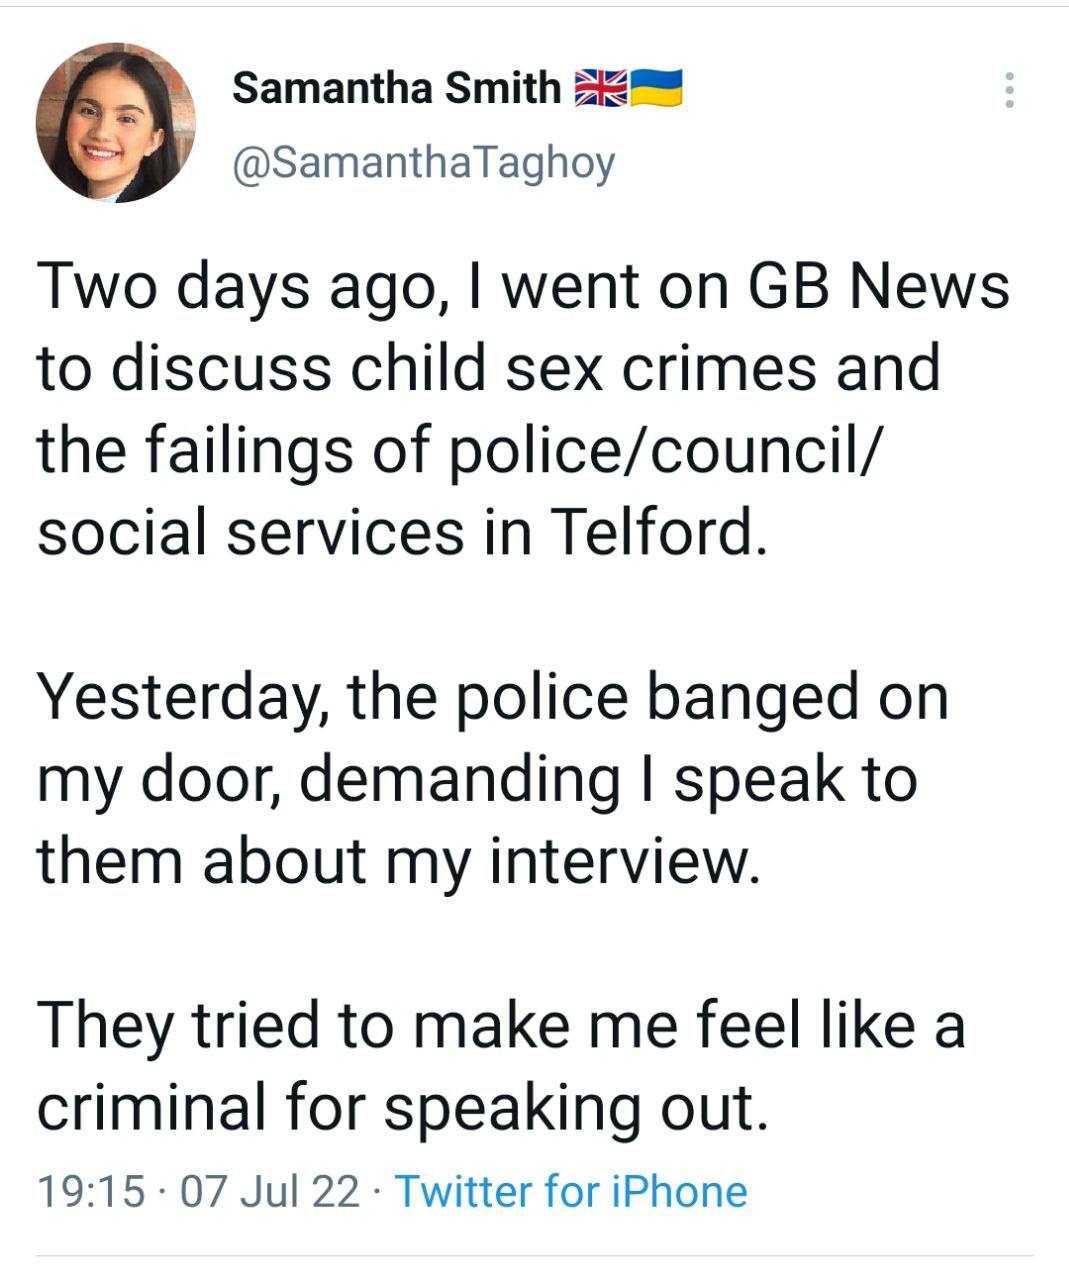Screen dimensions: 1069x1280
Task: Click the @SamanthaTaghoy handle
Action: point(423,163)
